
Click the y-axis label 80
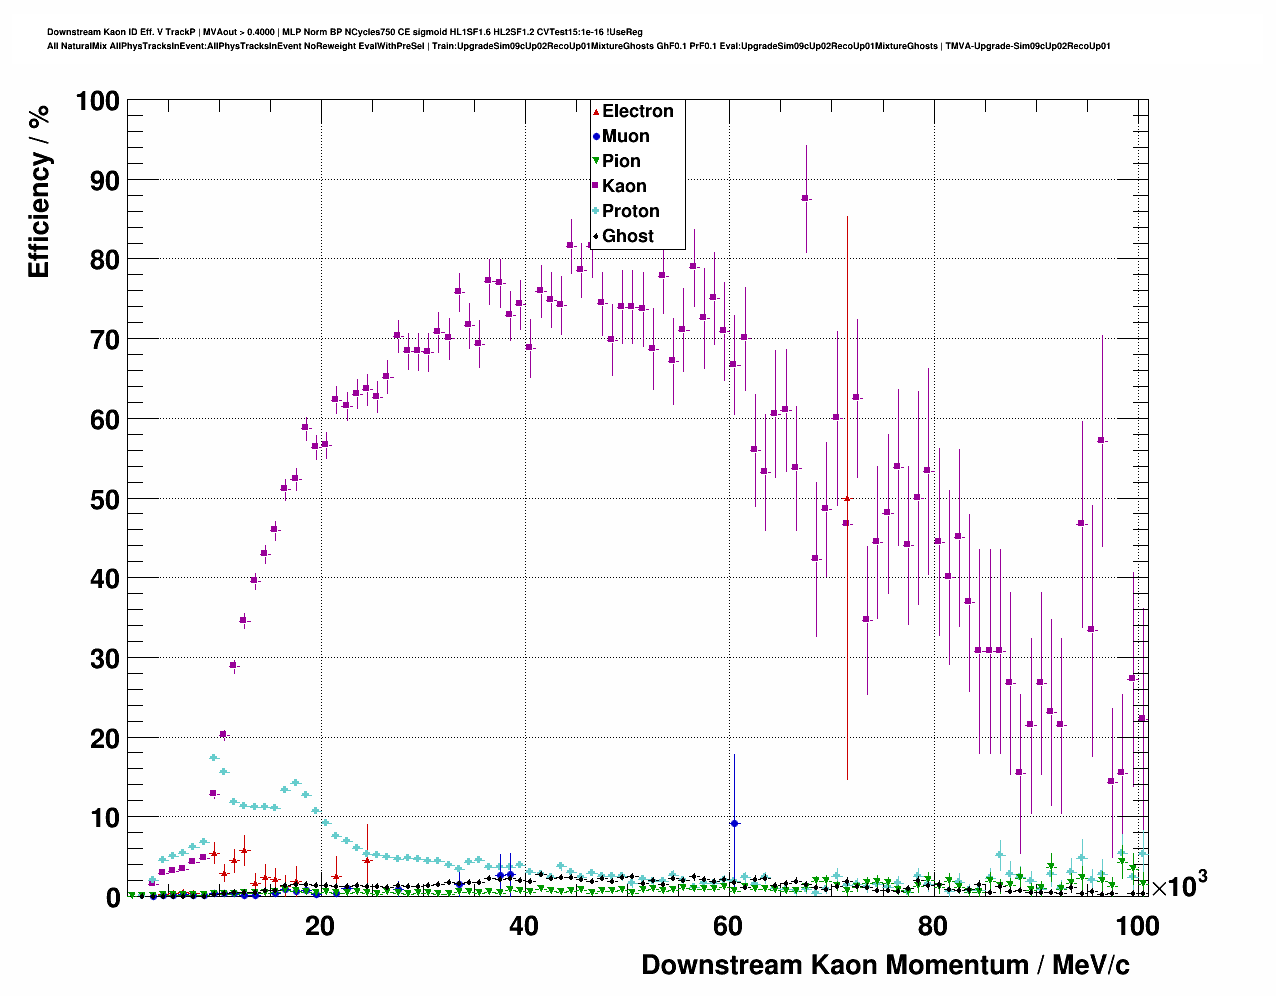pyautogui.click(x=105, y=260)
